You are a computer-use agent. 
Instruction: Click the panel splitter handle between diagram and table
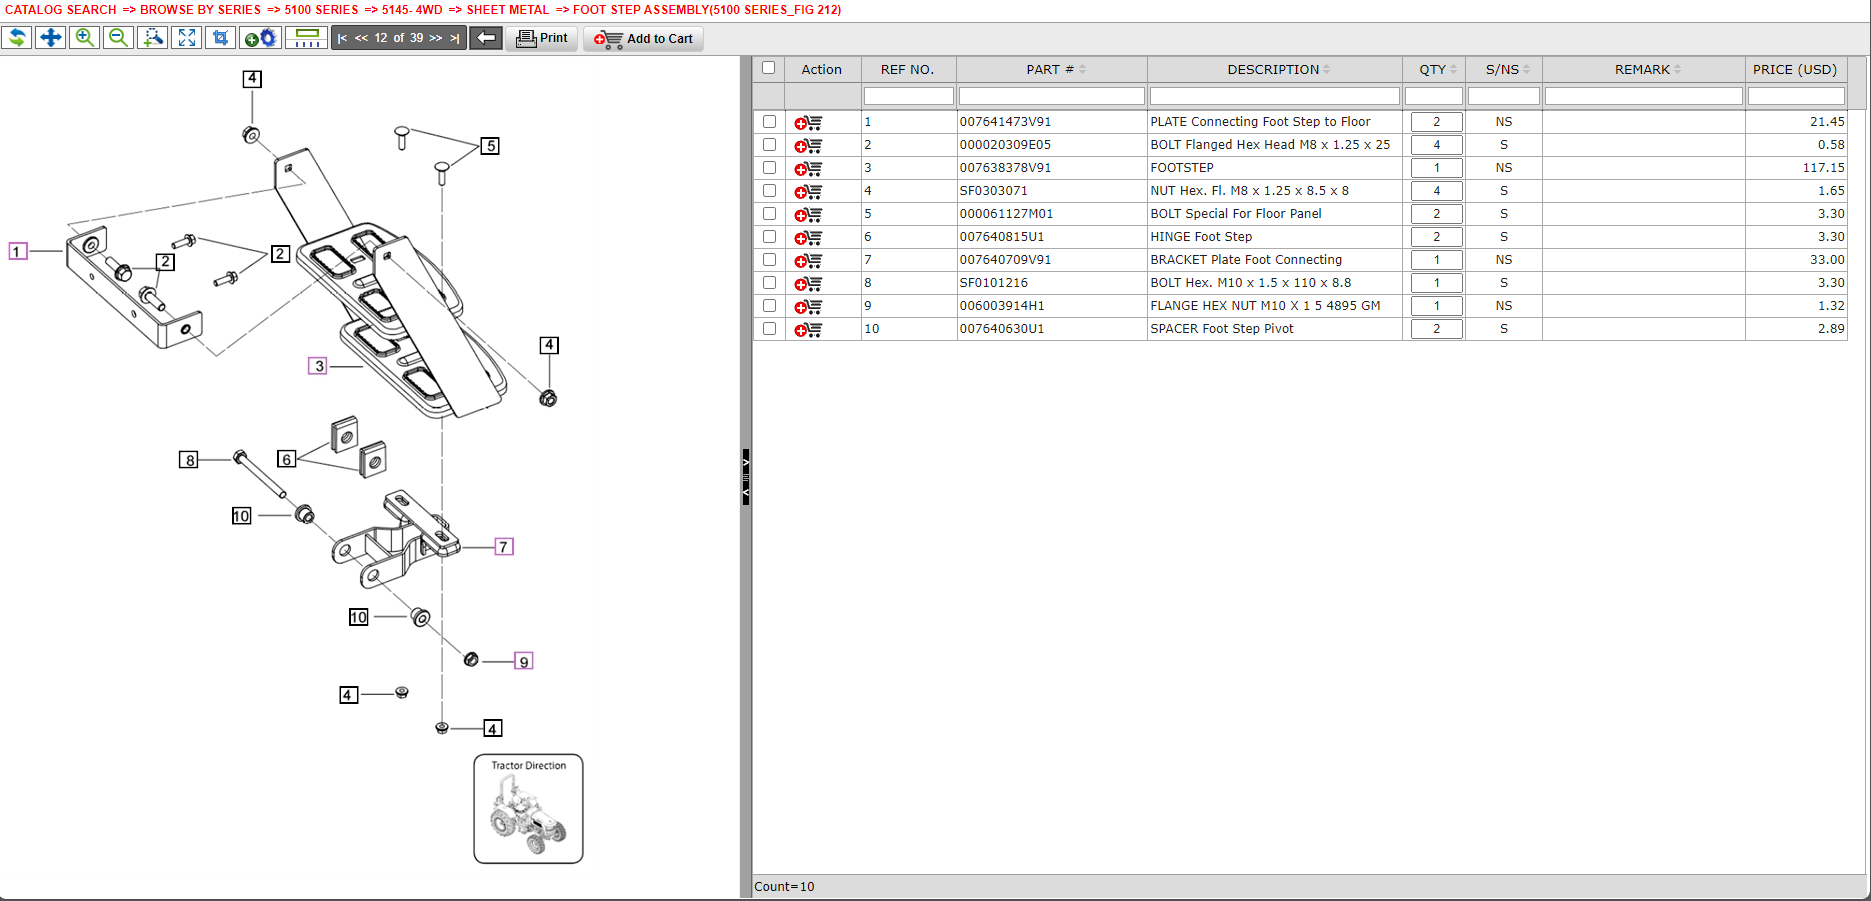pos(746,477)
